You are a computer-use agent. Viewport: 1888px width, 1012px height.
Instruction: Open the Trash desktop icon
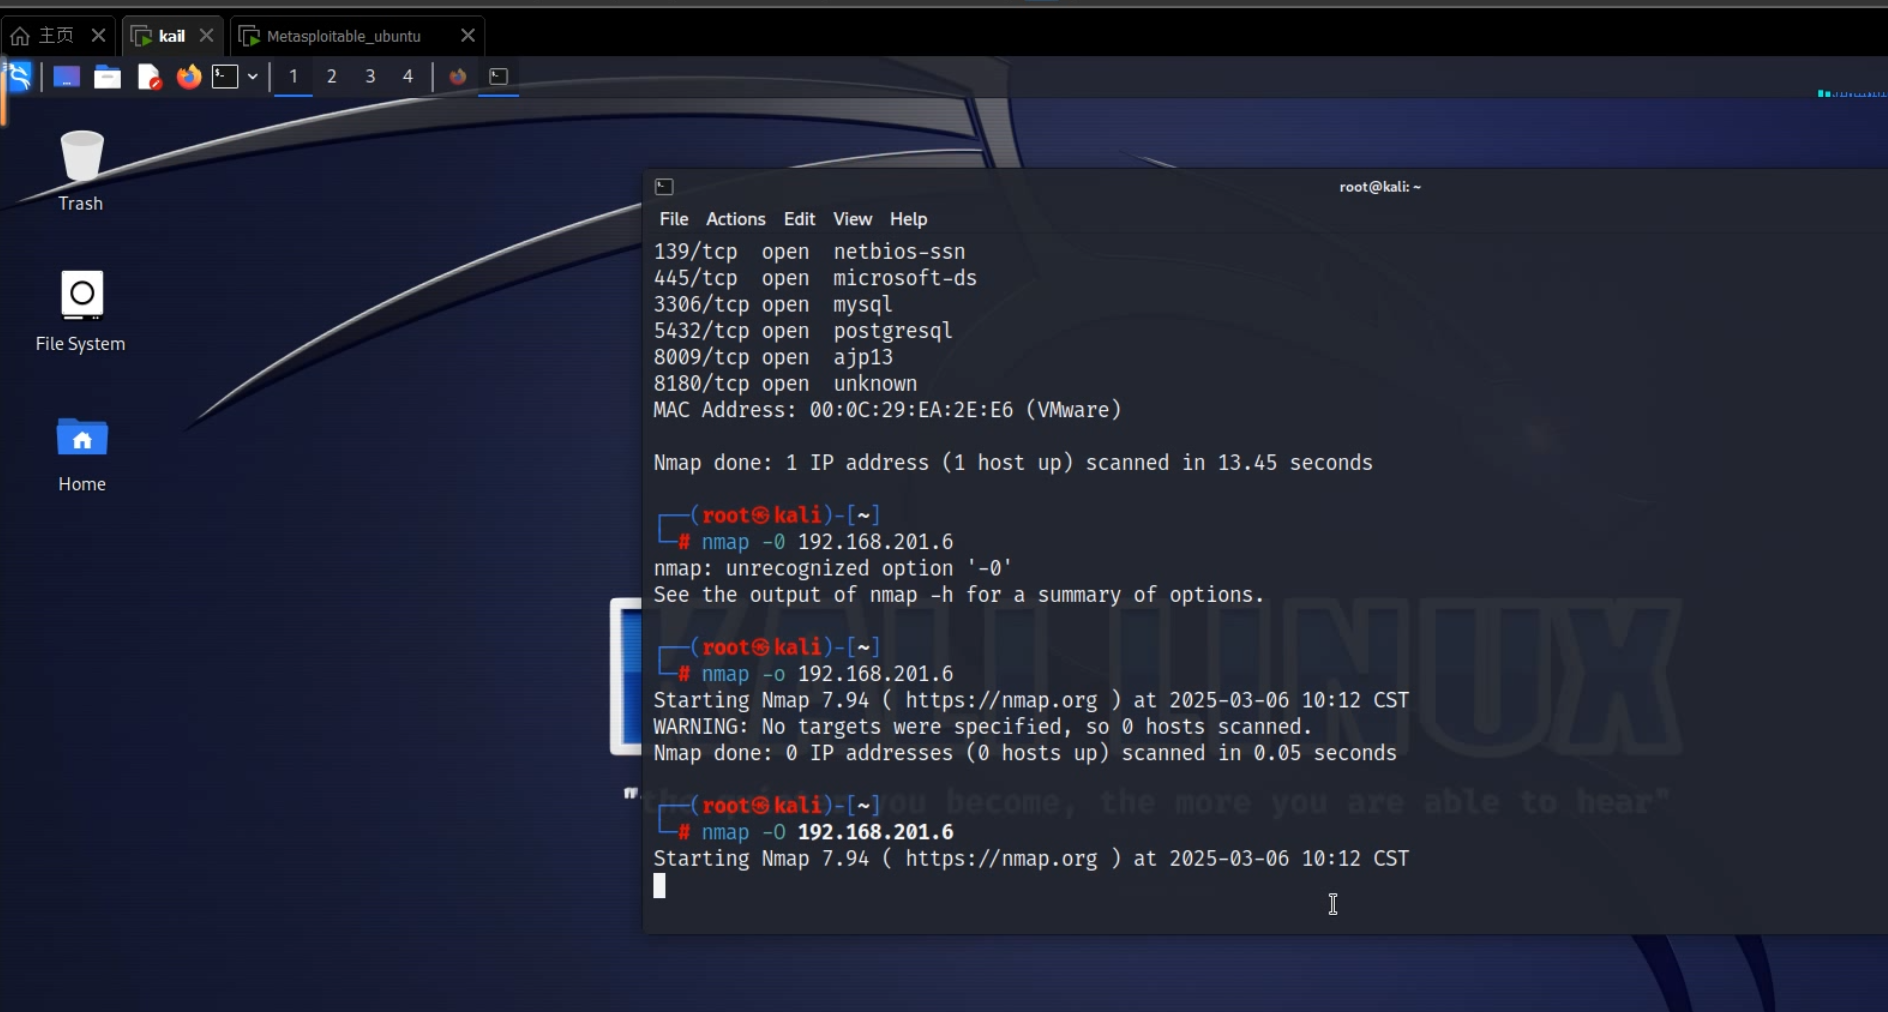point(81,171)
